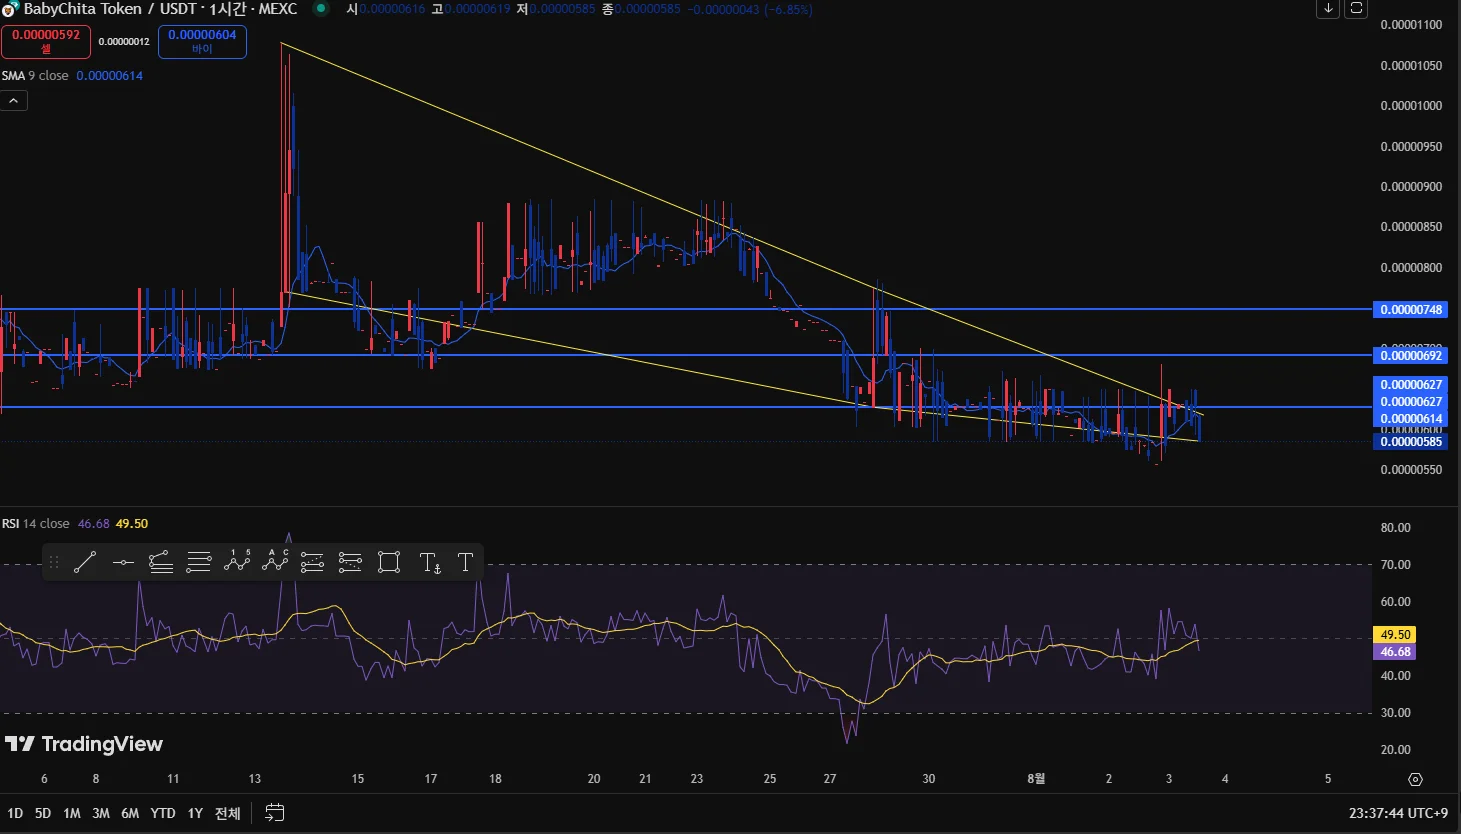Select the Trend Line drawing tool
The height and width of the screenshot is (834, 1461).
[85, 563]
